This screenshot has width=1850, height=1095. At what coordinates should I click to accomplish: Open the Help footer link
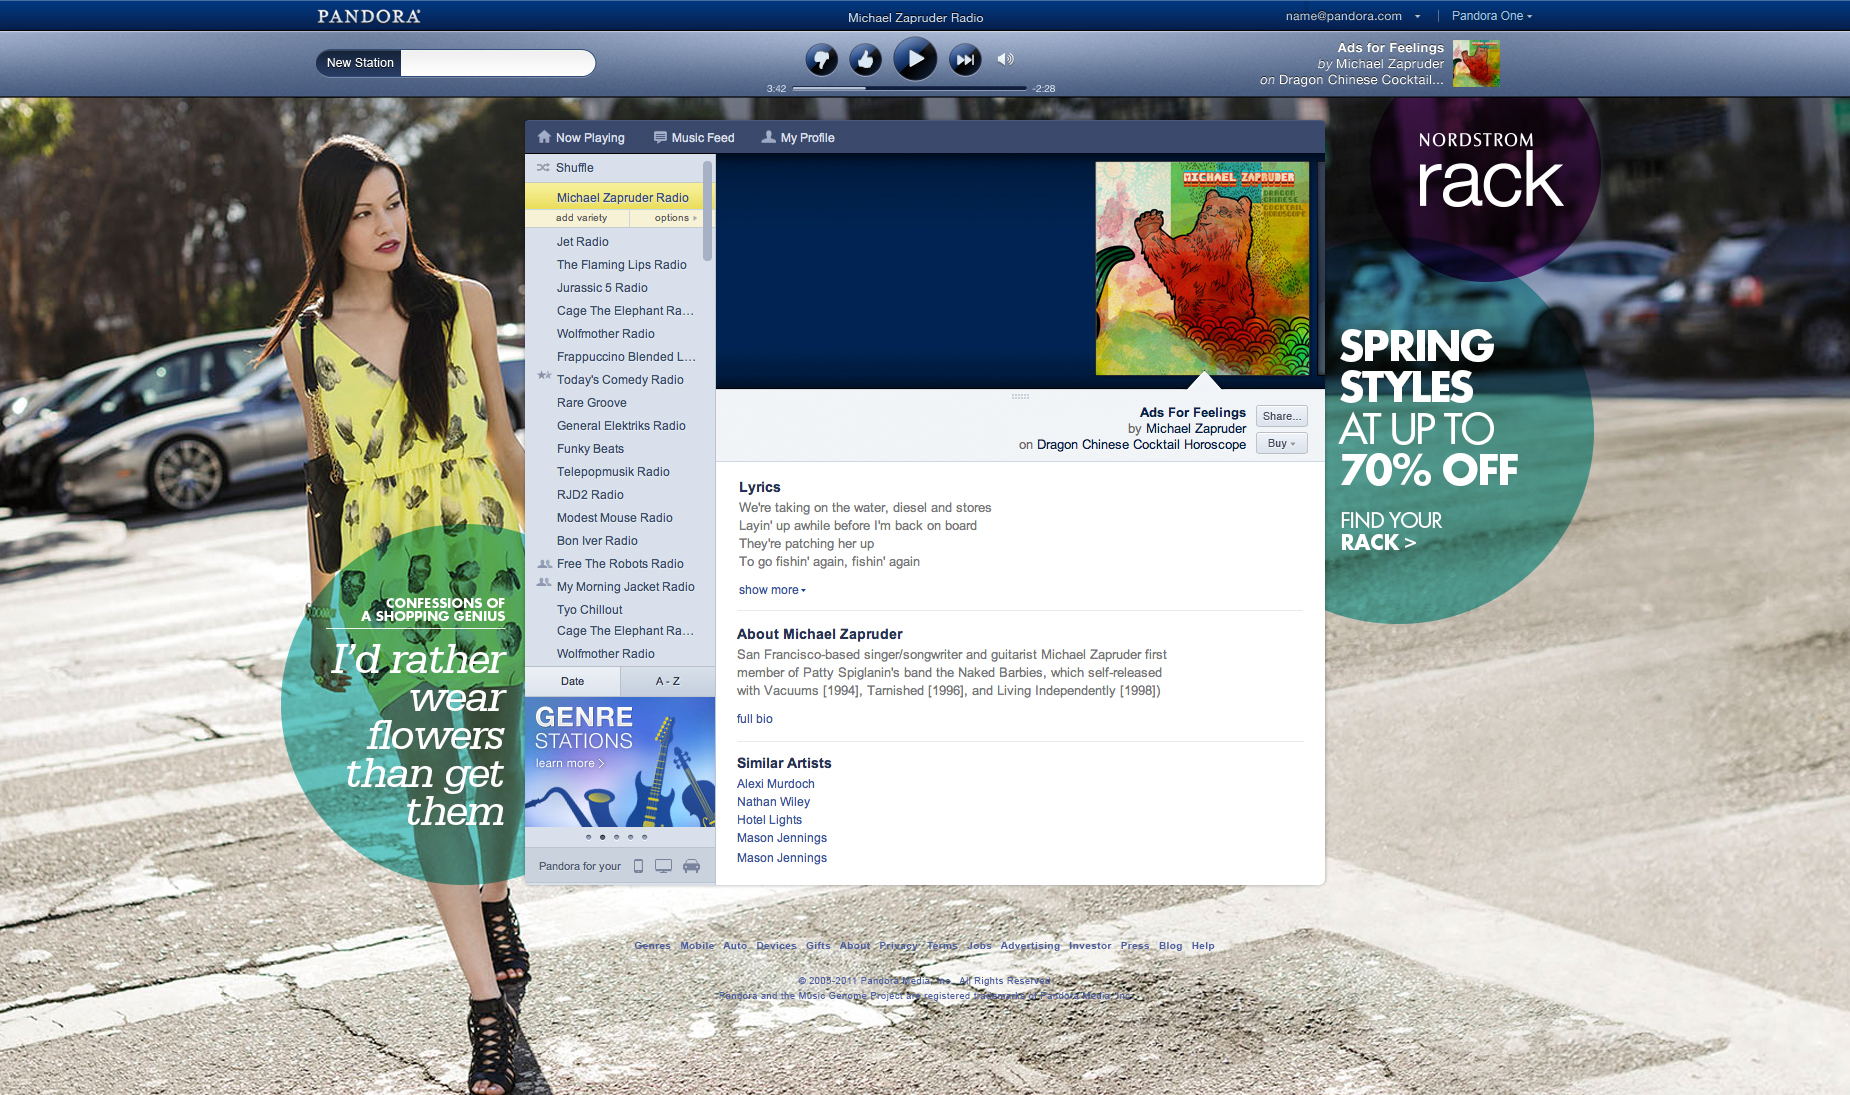1203,946
